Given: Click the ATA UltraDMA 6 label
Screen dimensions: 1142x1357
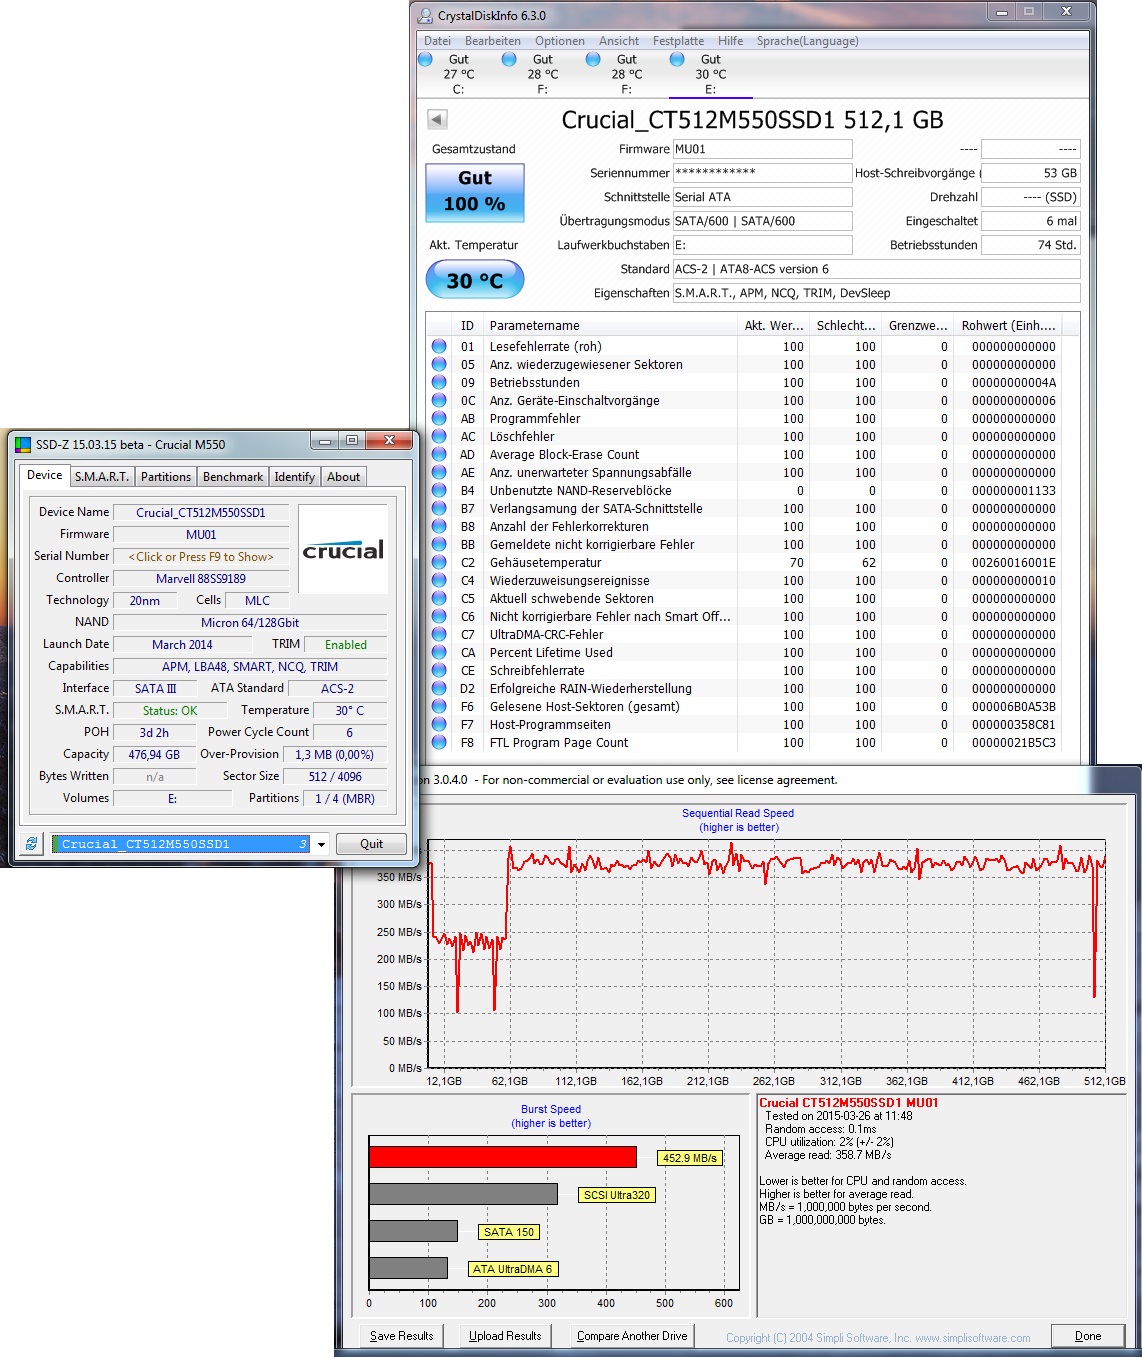Looking at the screenshot, I should 512,1269.
